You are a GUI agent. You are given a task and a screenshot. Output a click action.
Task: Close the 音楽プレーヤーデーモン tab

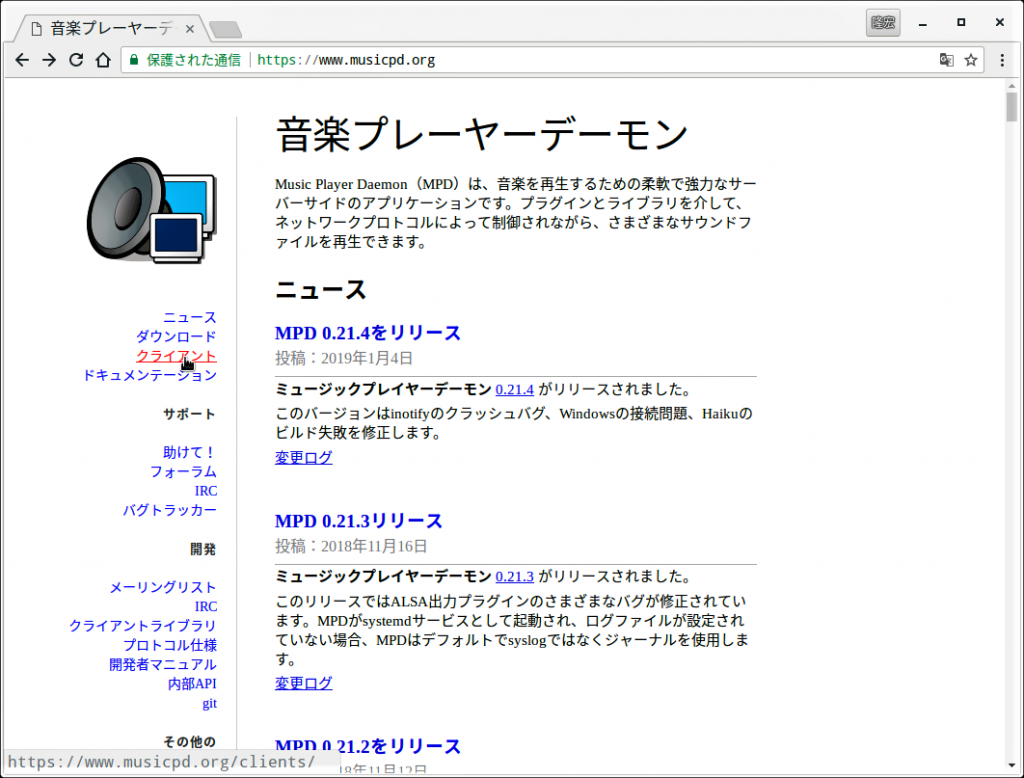click(189, 29)
